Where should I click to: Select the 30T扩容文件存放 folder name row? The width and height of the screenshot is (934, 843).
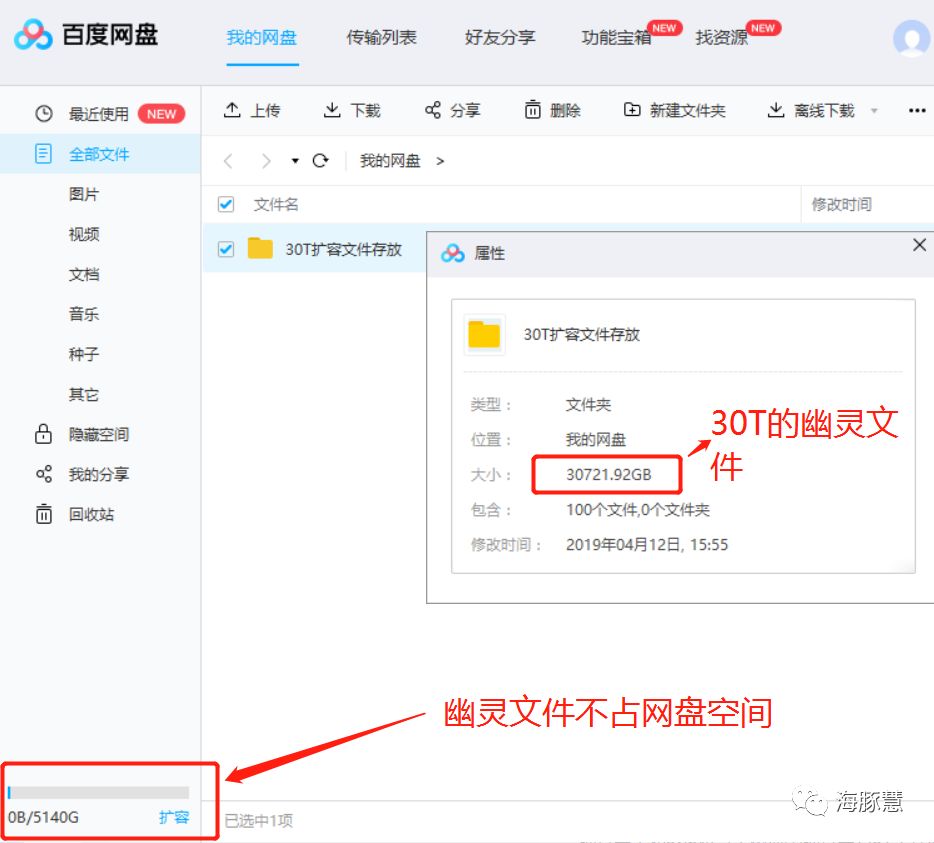tap(344, 249)
